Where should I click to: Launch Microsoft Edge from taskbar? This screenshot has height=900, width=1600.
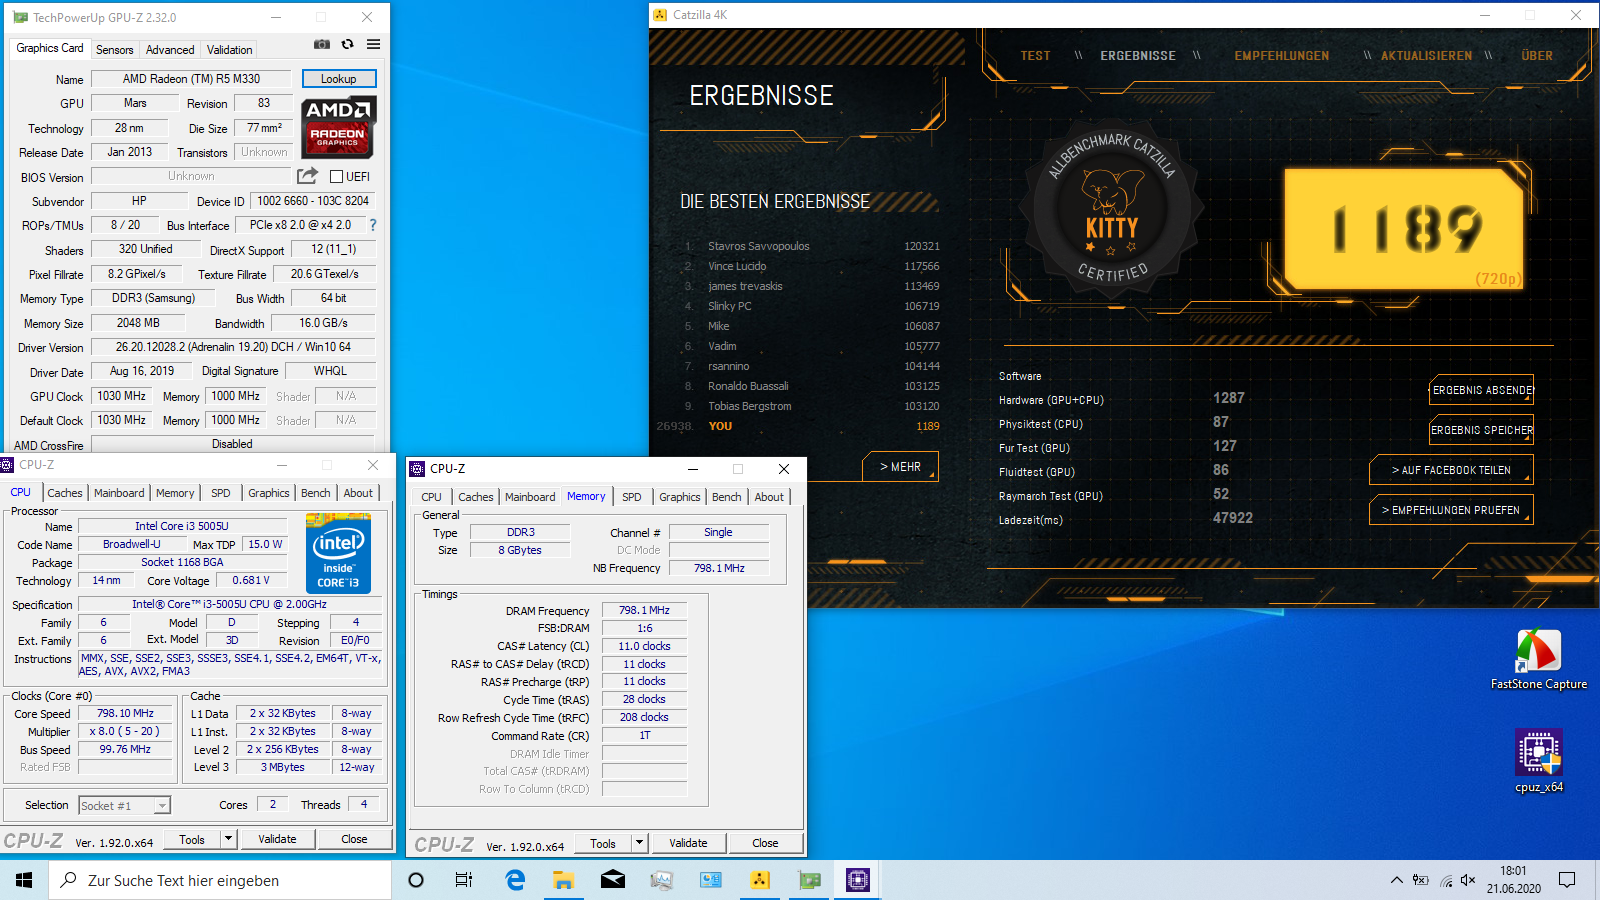pyautogui.click(x=515, y=880)
